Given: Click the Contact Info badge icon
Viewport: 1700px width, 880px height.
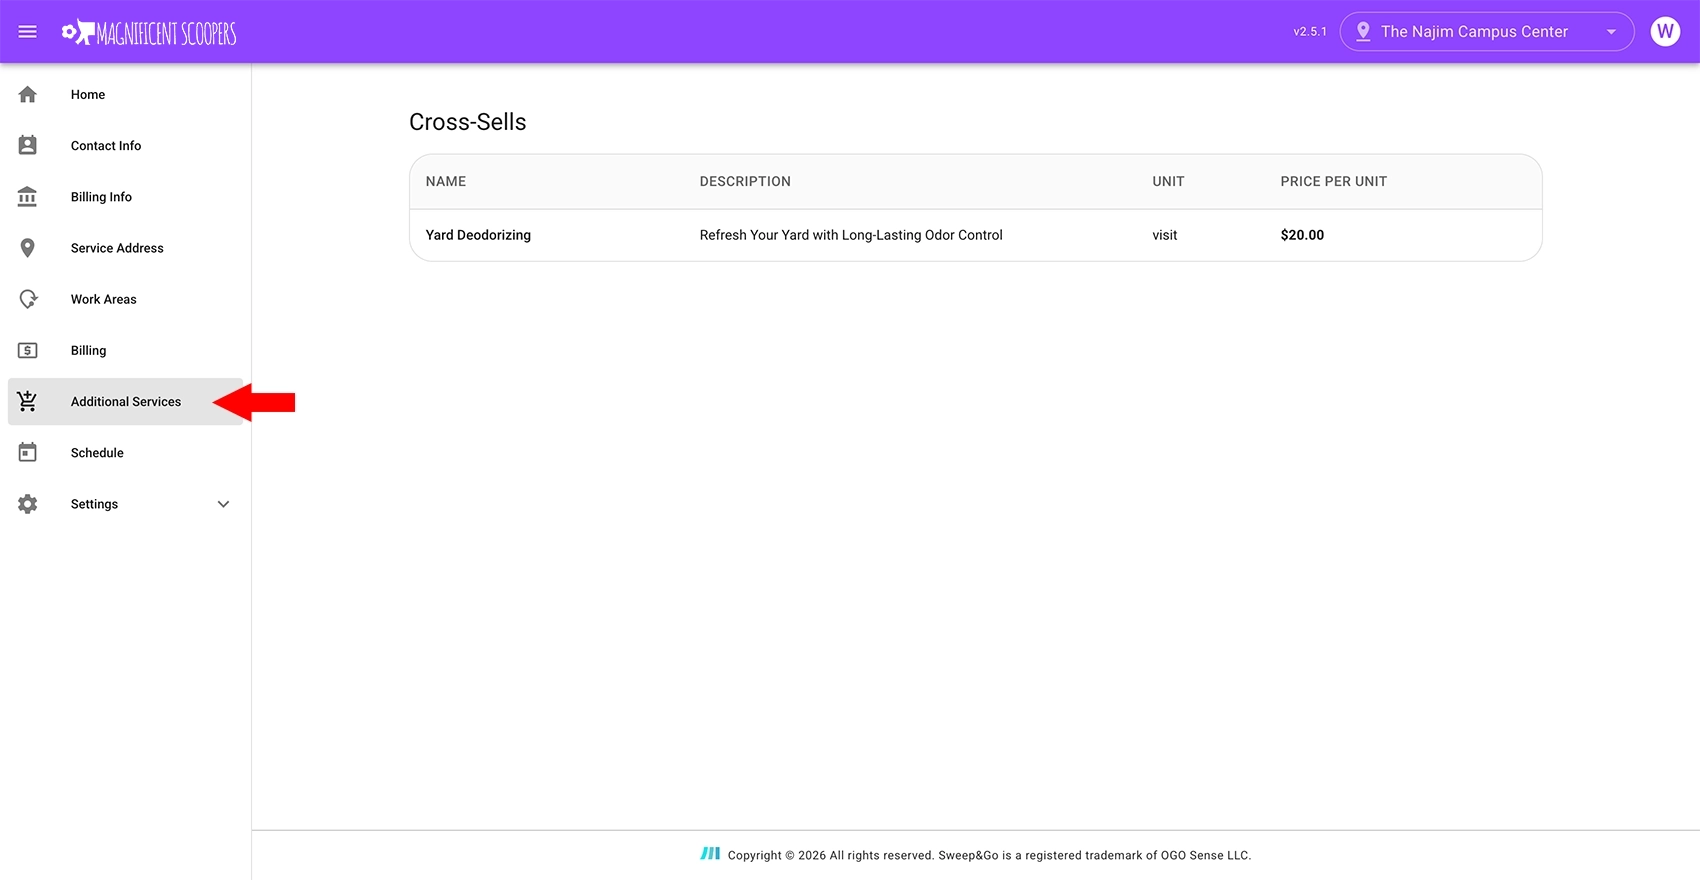Looking at the screenshot, I should click(28, 146).
